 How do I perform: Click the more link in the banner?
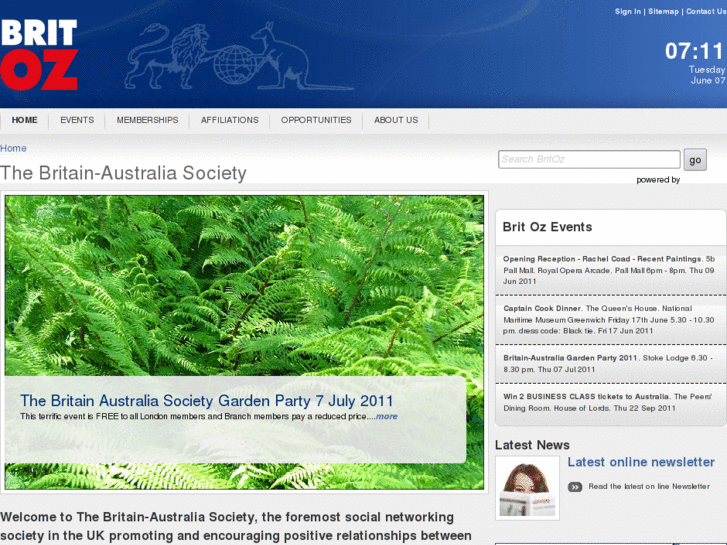386,417
